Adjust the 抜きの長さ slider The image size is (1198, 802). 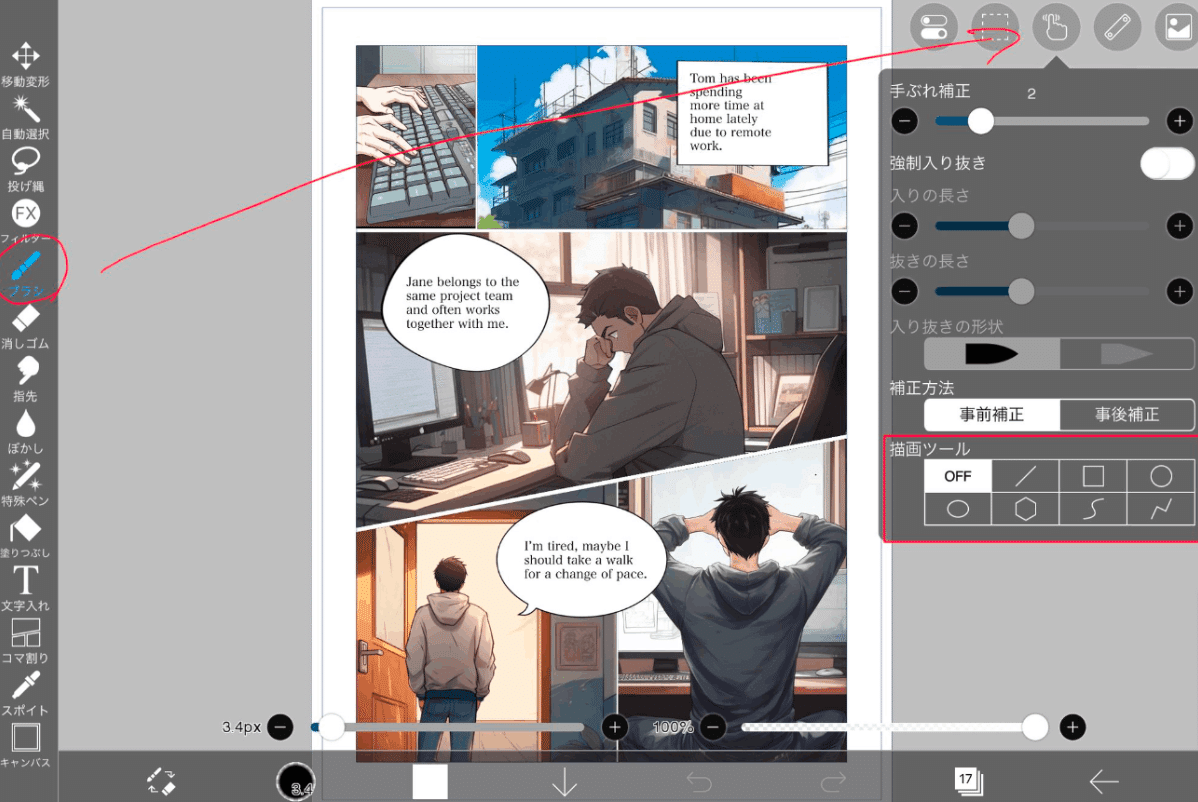click(x=1041, y=291)
